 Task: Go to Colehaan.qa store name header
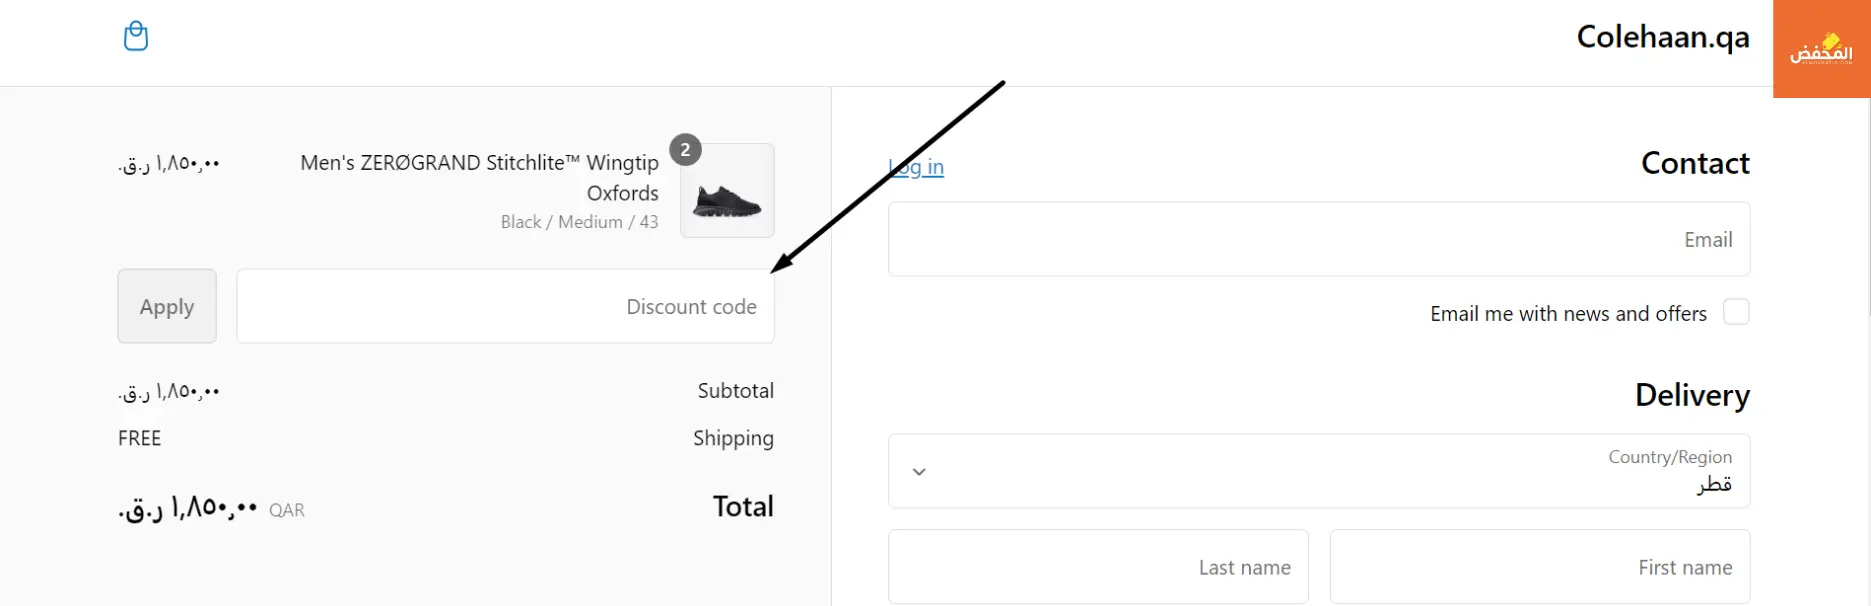(1663, 37)
